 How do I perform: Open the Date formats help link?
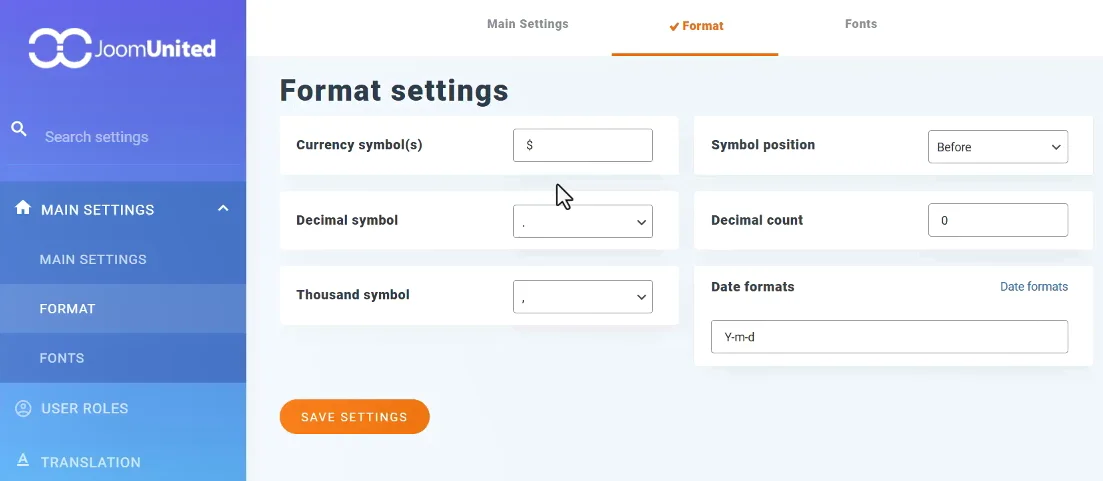click(1033, 287)
